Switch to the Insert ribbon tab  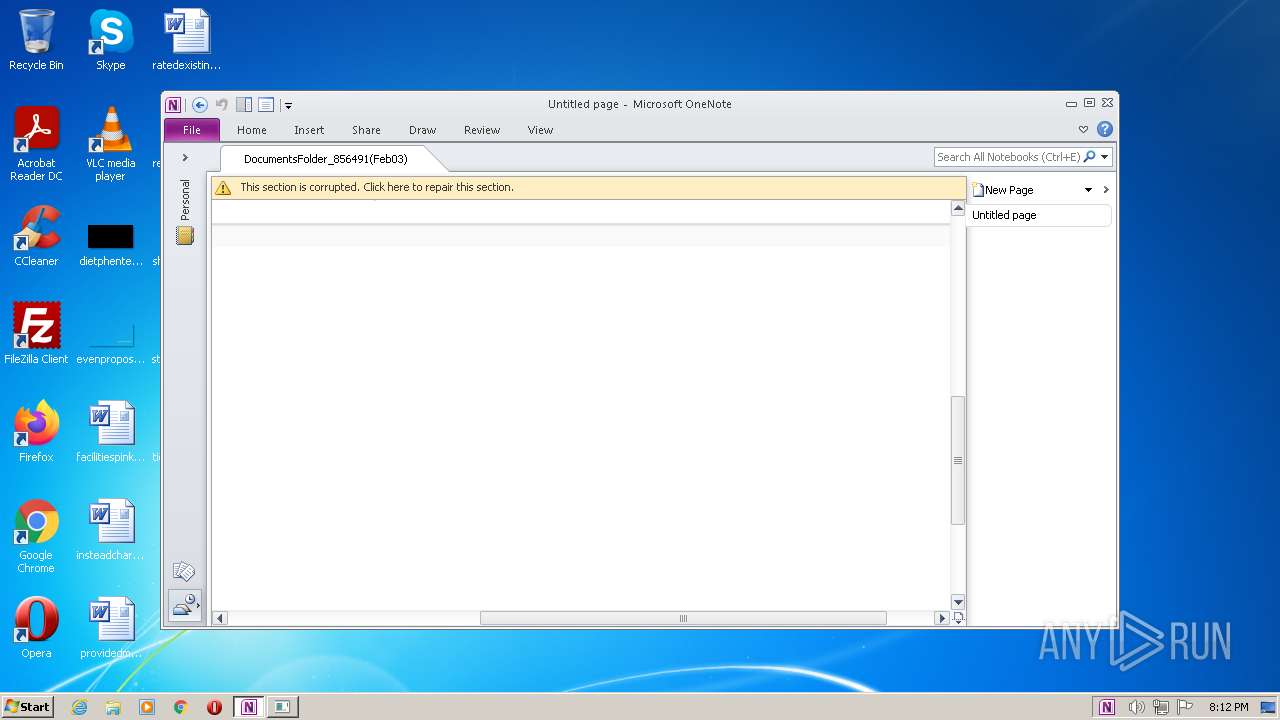309,130
